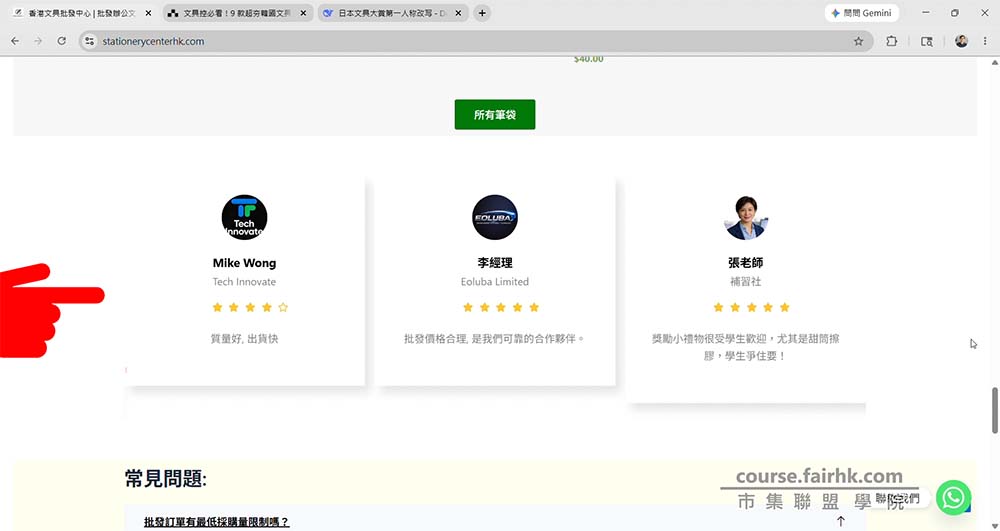The width and height of the screenshot is (1000, 531).
Task: Click the 常見問題 heading
Action: pyautogui.click(x=166, y=478)
